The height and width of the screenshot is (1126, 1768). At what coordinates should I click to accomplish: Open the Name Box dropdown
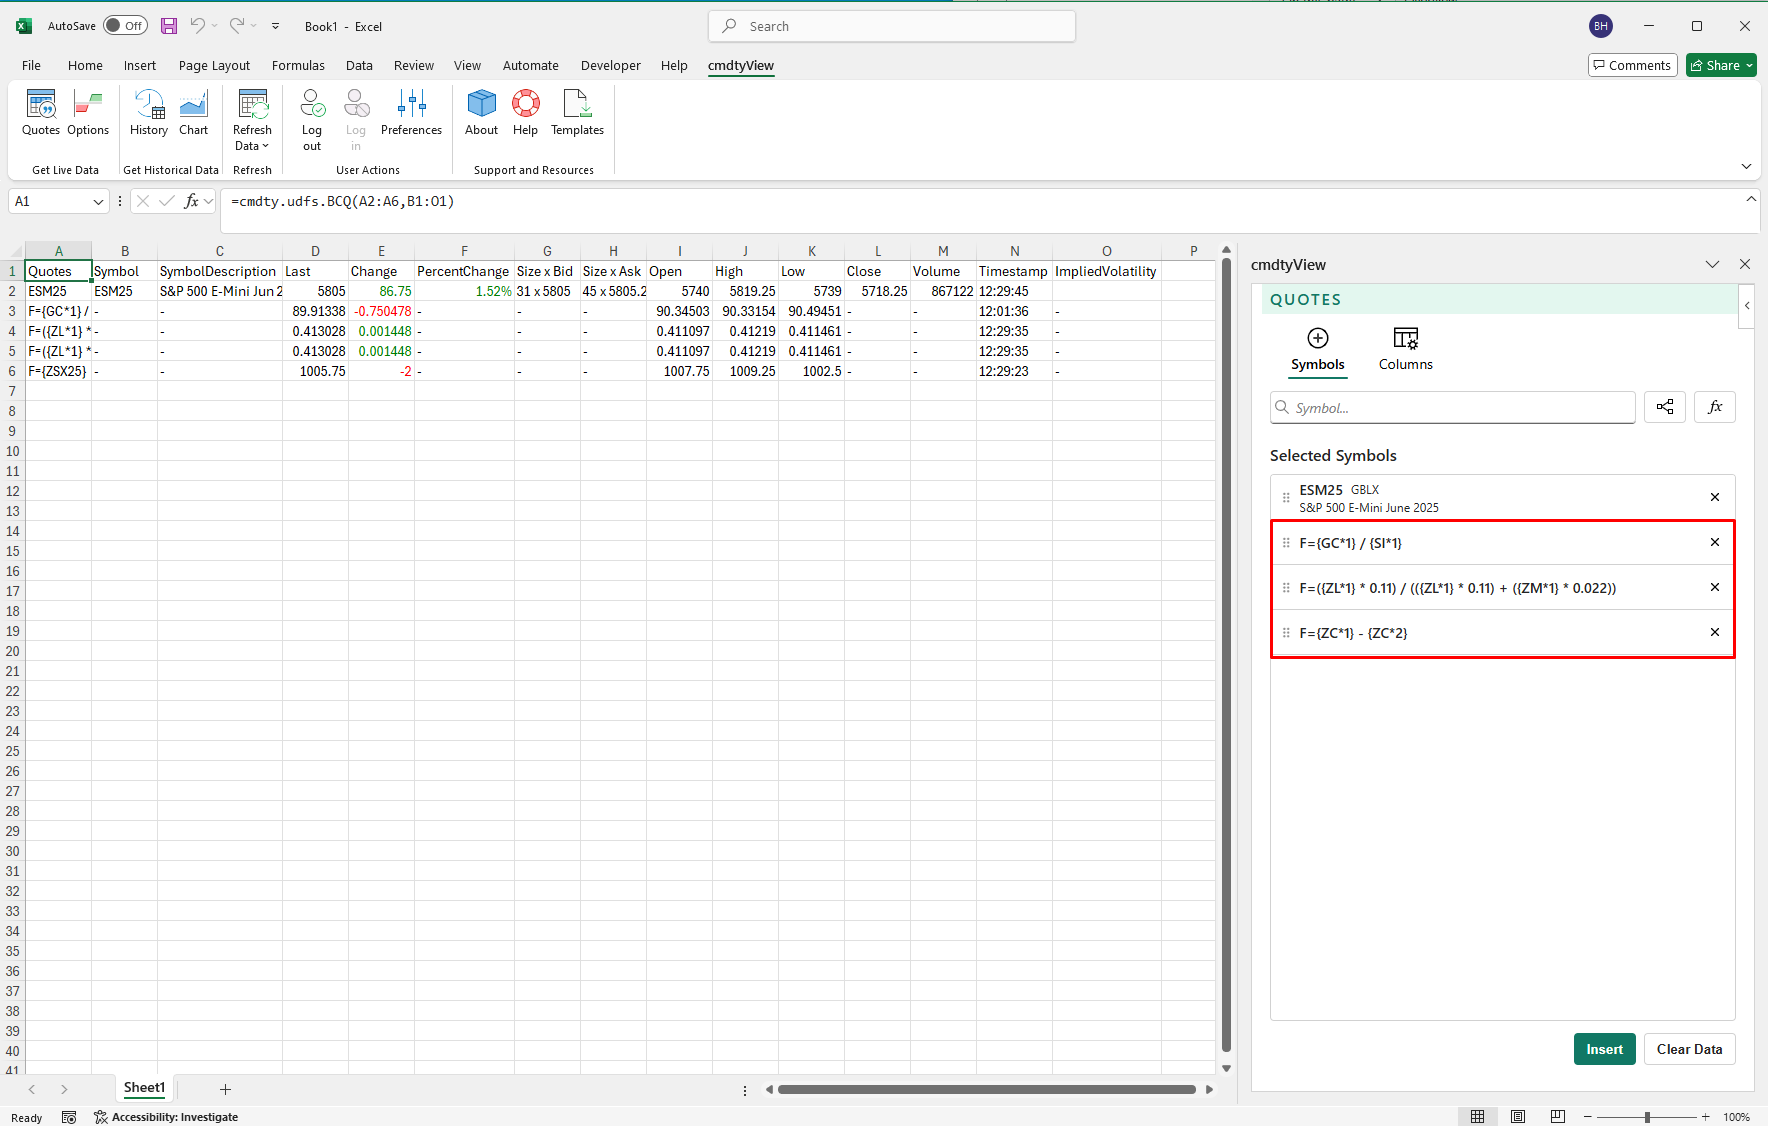(98, 202)
